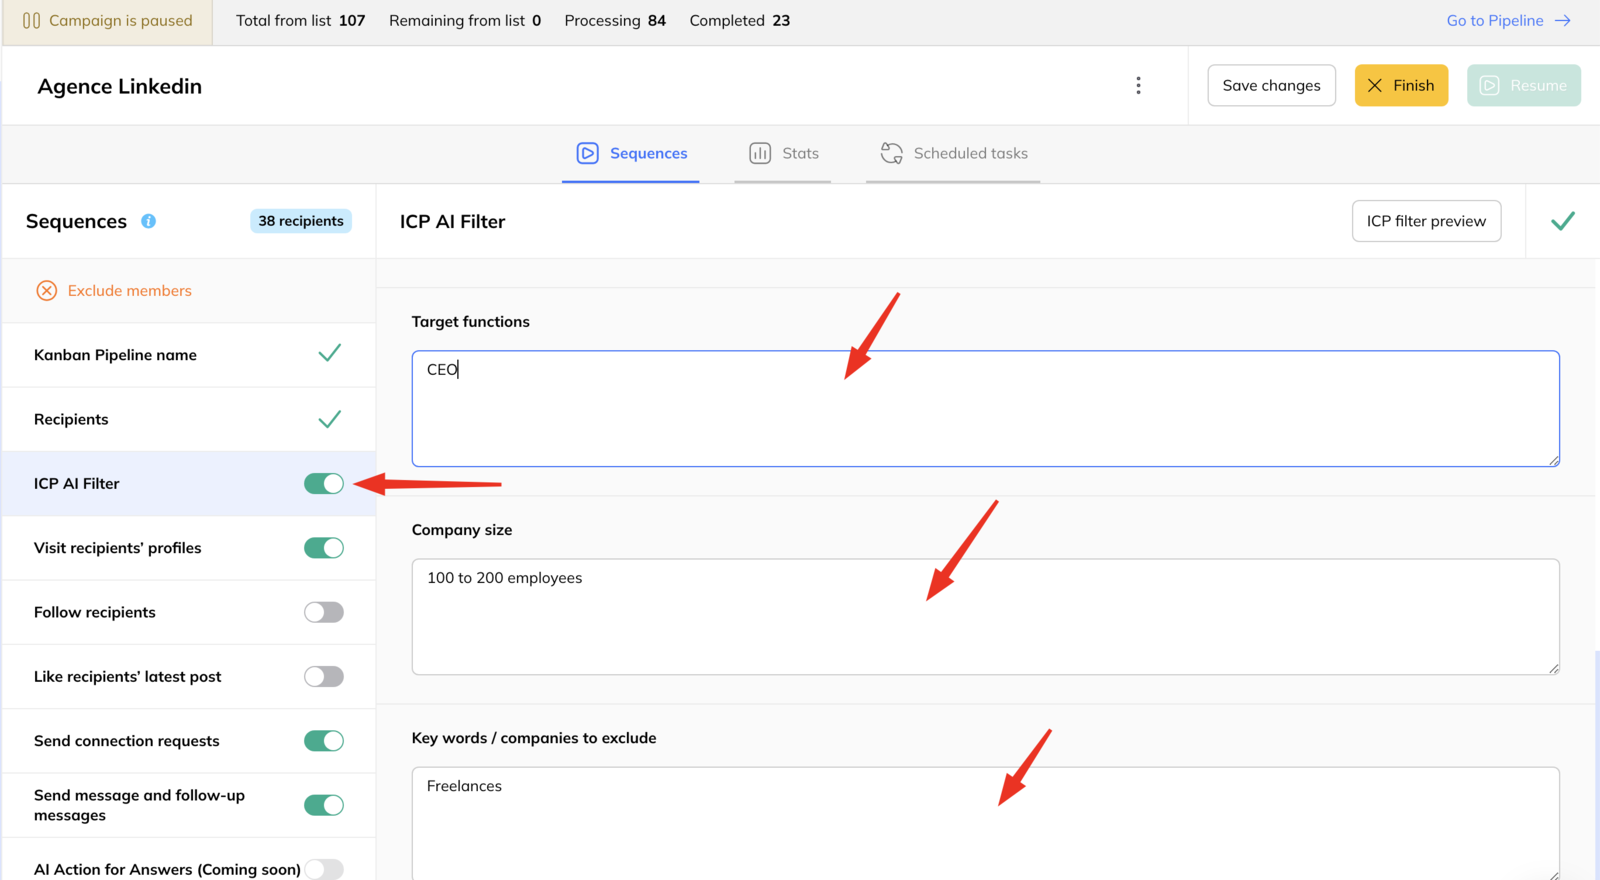Click the Agence Linkedin campaign title
Screen dimensions: 1600x880
pos(120,86)
